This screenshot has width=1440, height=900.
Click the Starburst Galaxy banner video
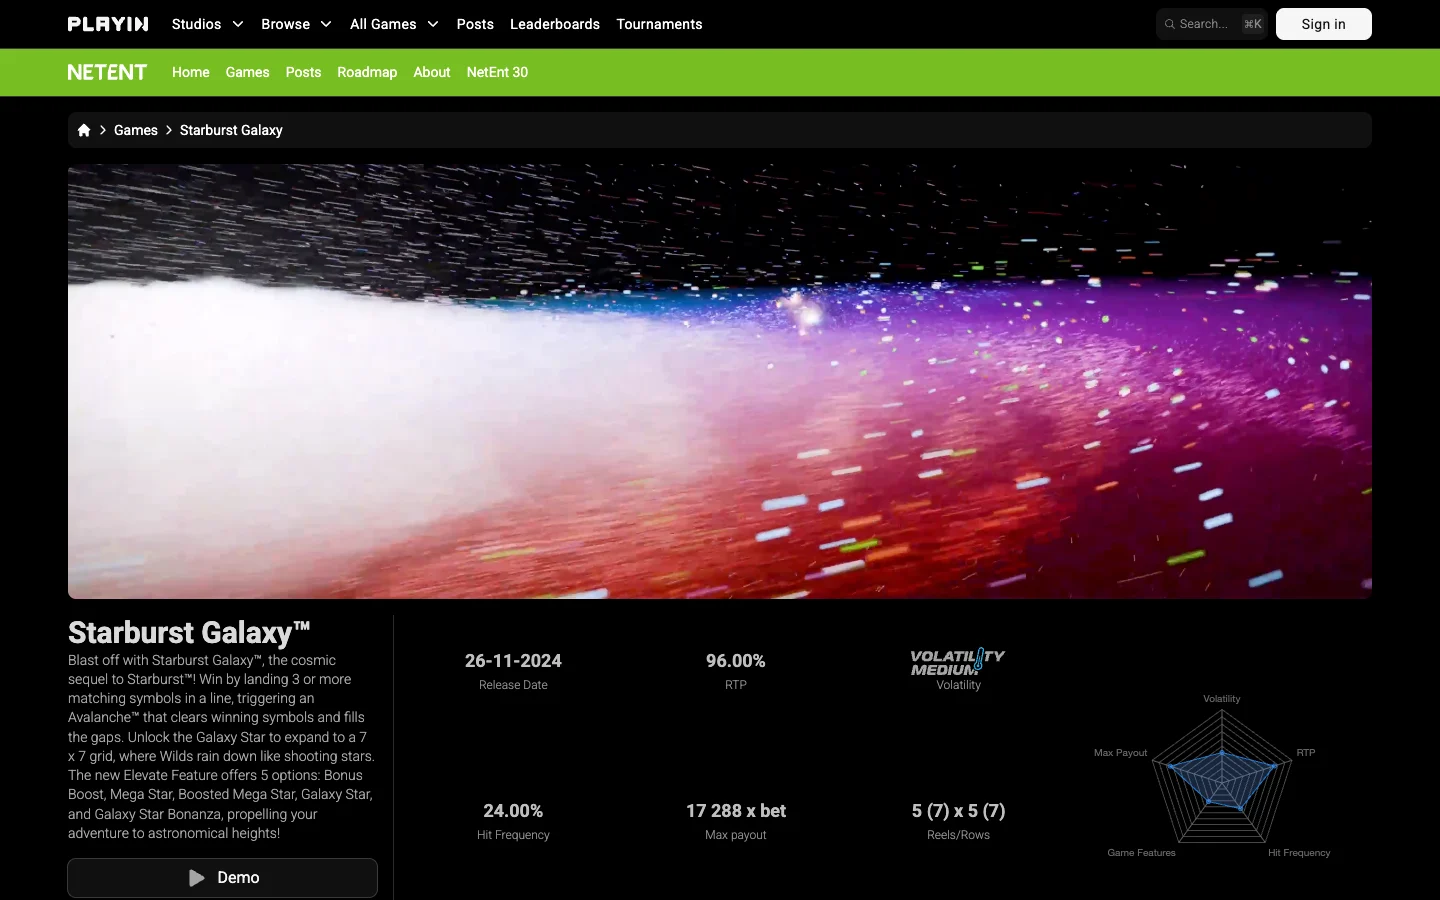[x=720, y=382]
